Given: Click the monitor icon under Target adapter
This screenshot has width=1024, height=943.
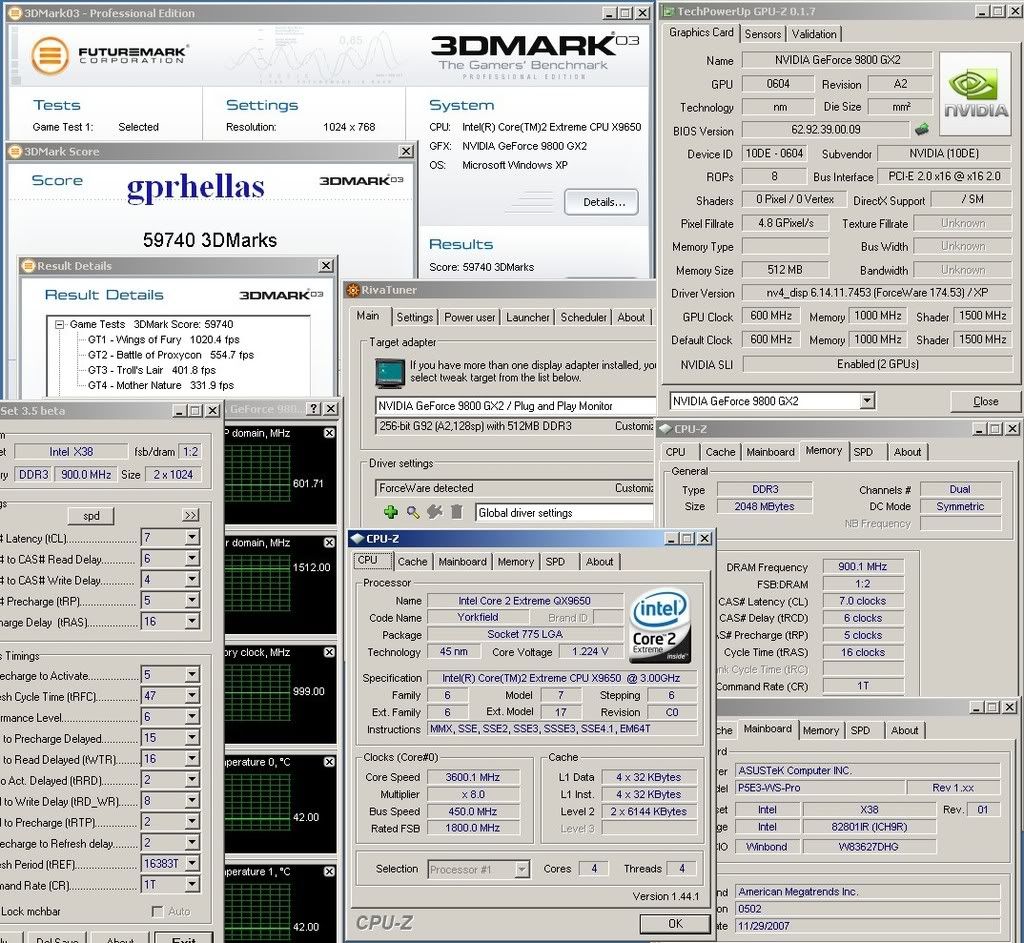Looking at the screenshot, I should (x=391, y=372).
